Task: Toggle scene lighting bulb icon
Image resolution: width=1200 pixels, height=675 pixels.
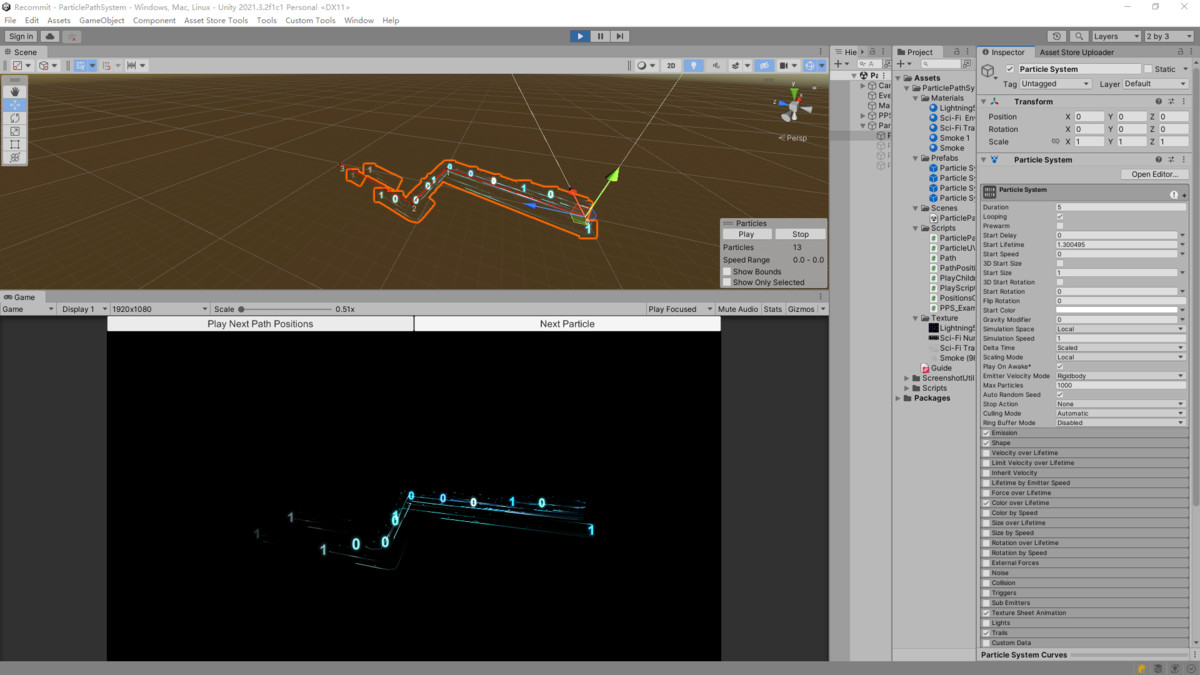Action: [x=693, y=65]
